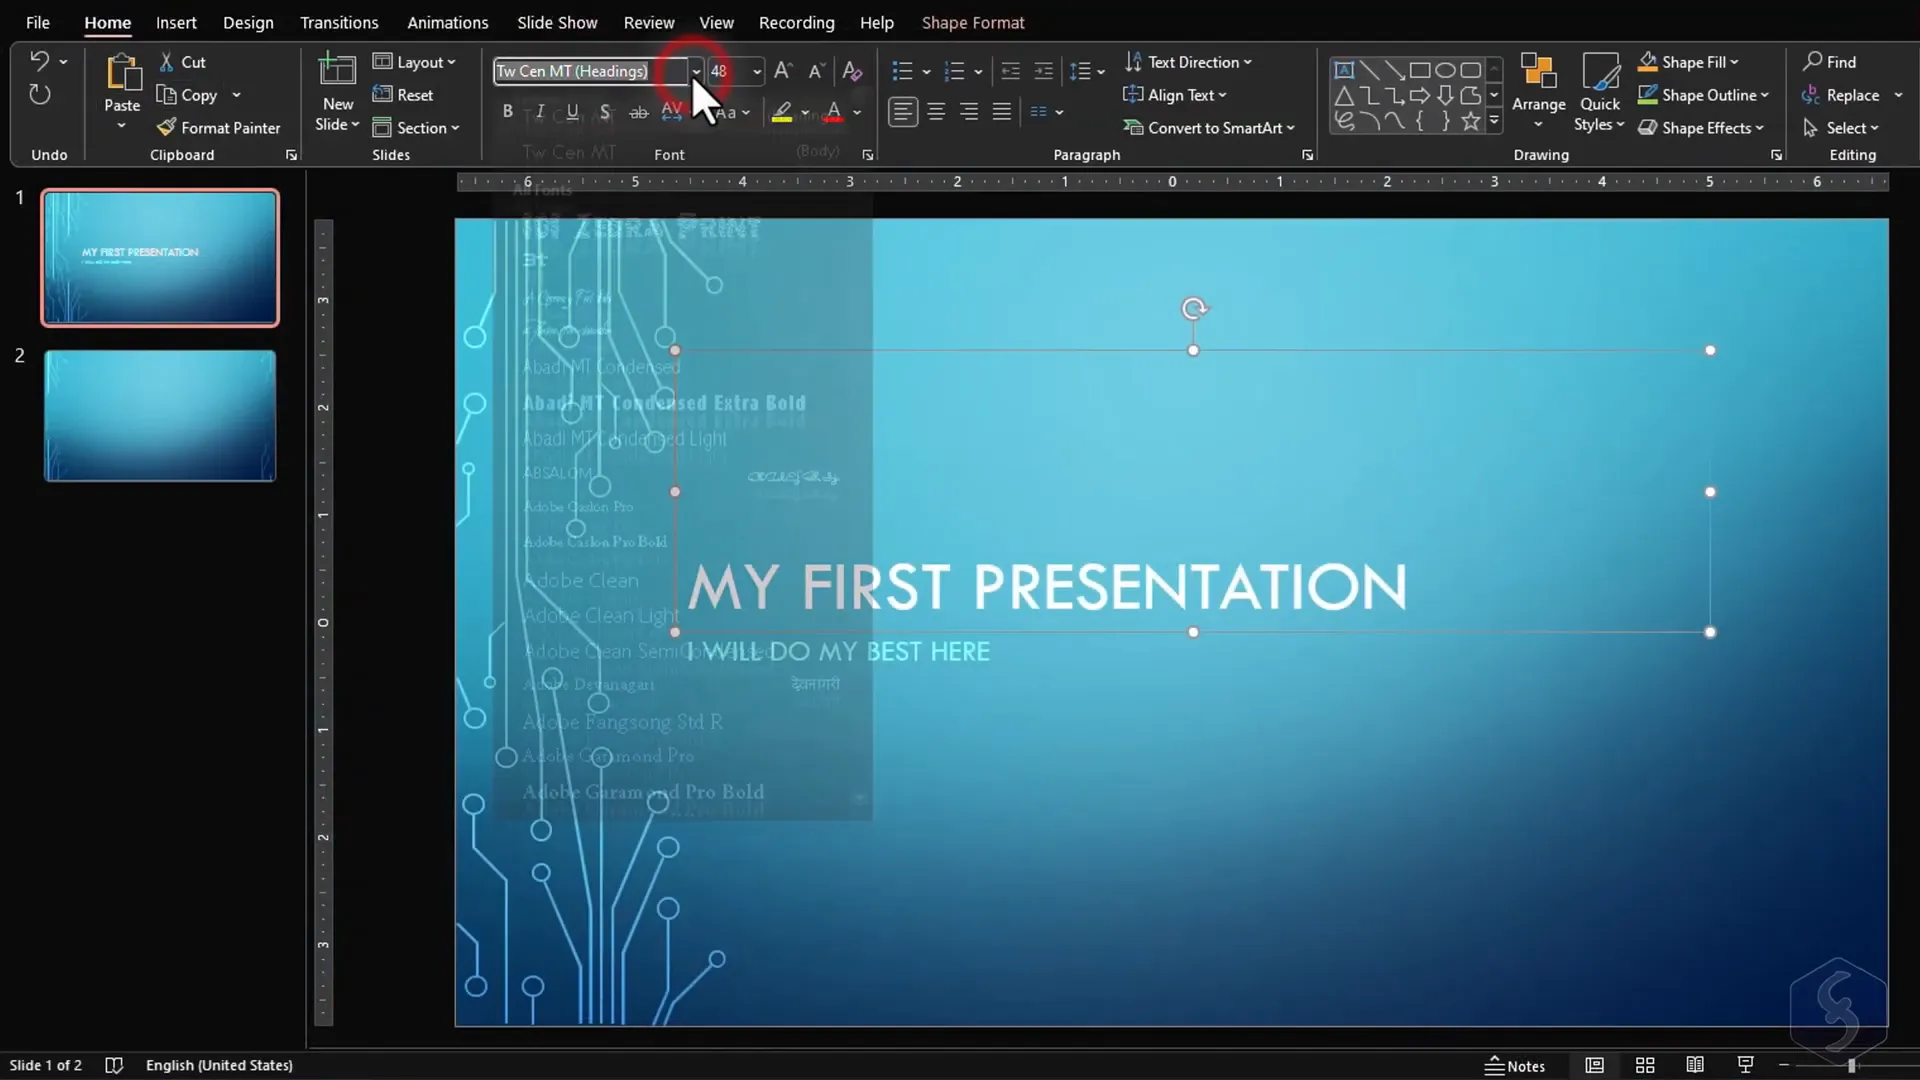Image resolution: width=1920 pixels, height=1080 pixels.
Task: Switch to the Design tab
Action: pyautogui.click(x=248, y=22)
